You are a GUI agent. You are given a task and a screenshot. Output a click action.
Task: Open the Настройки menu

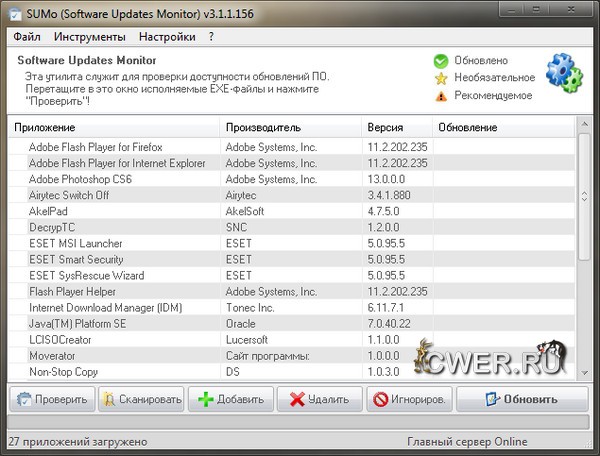click(167, 37)
